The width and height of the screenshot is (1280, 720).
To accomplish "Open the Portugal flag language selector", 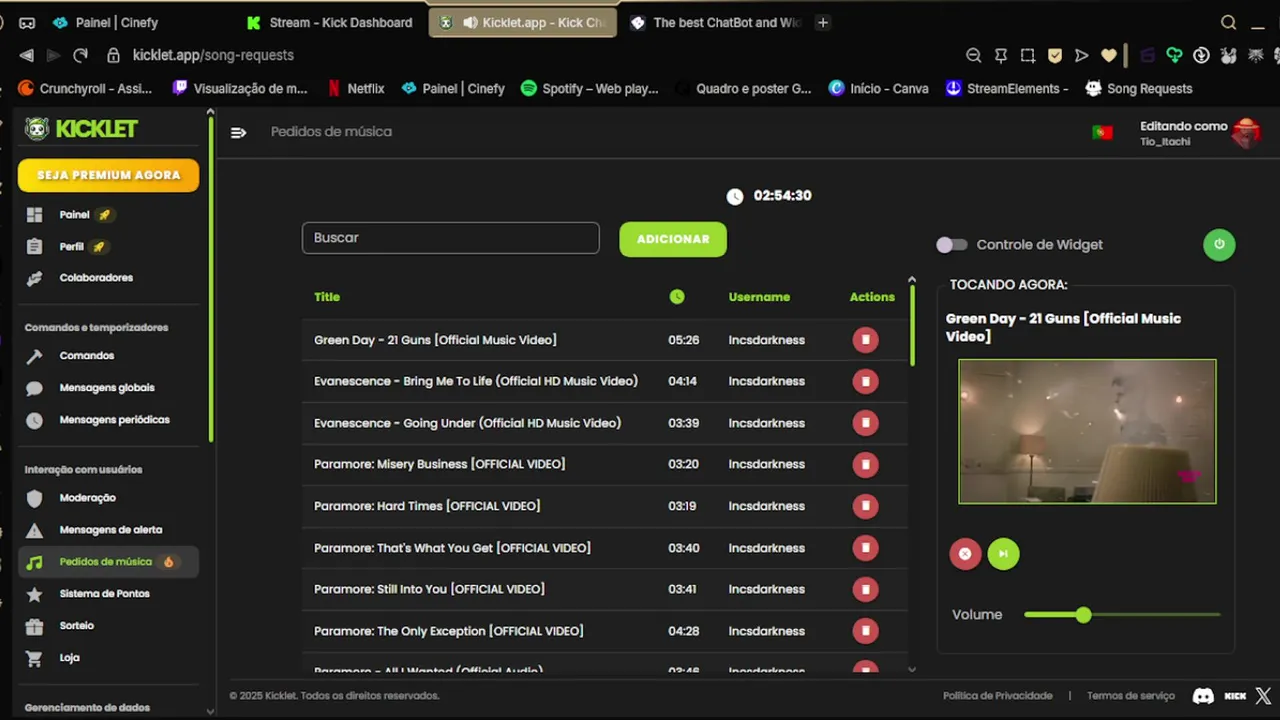I will coord(1102,132).
